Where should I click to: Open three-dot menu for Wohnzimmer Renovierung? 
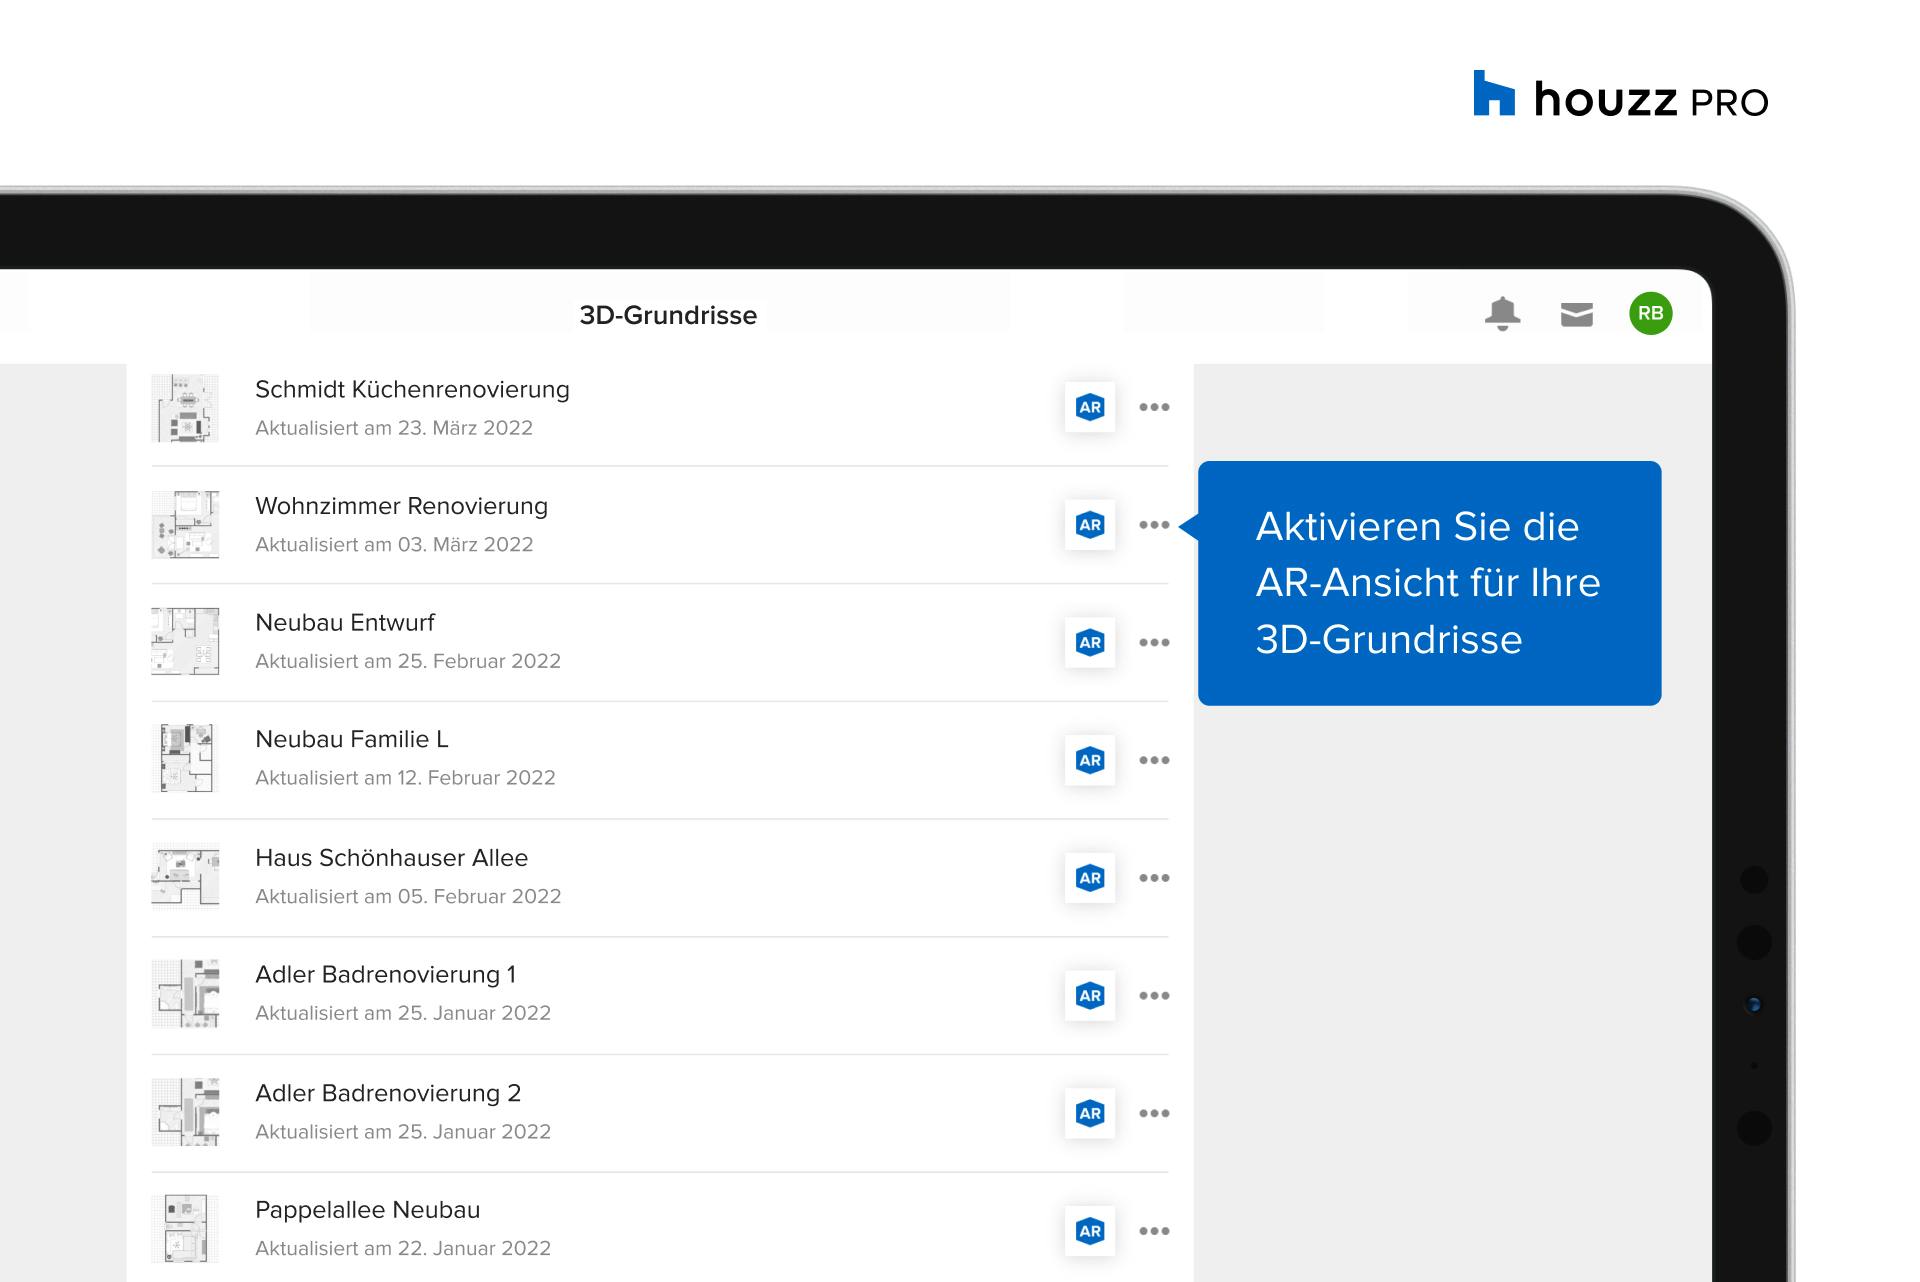point(1154,525)
